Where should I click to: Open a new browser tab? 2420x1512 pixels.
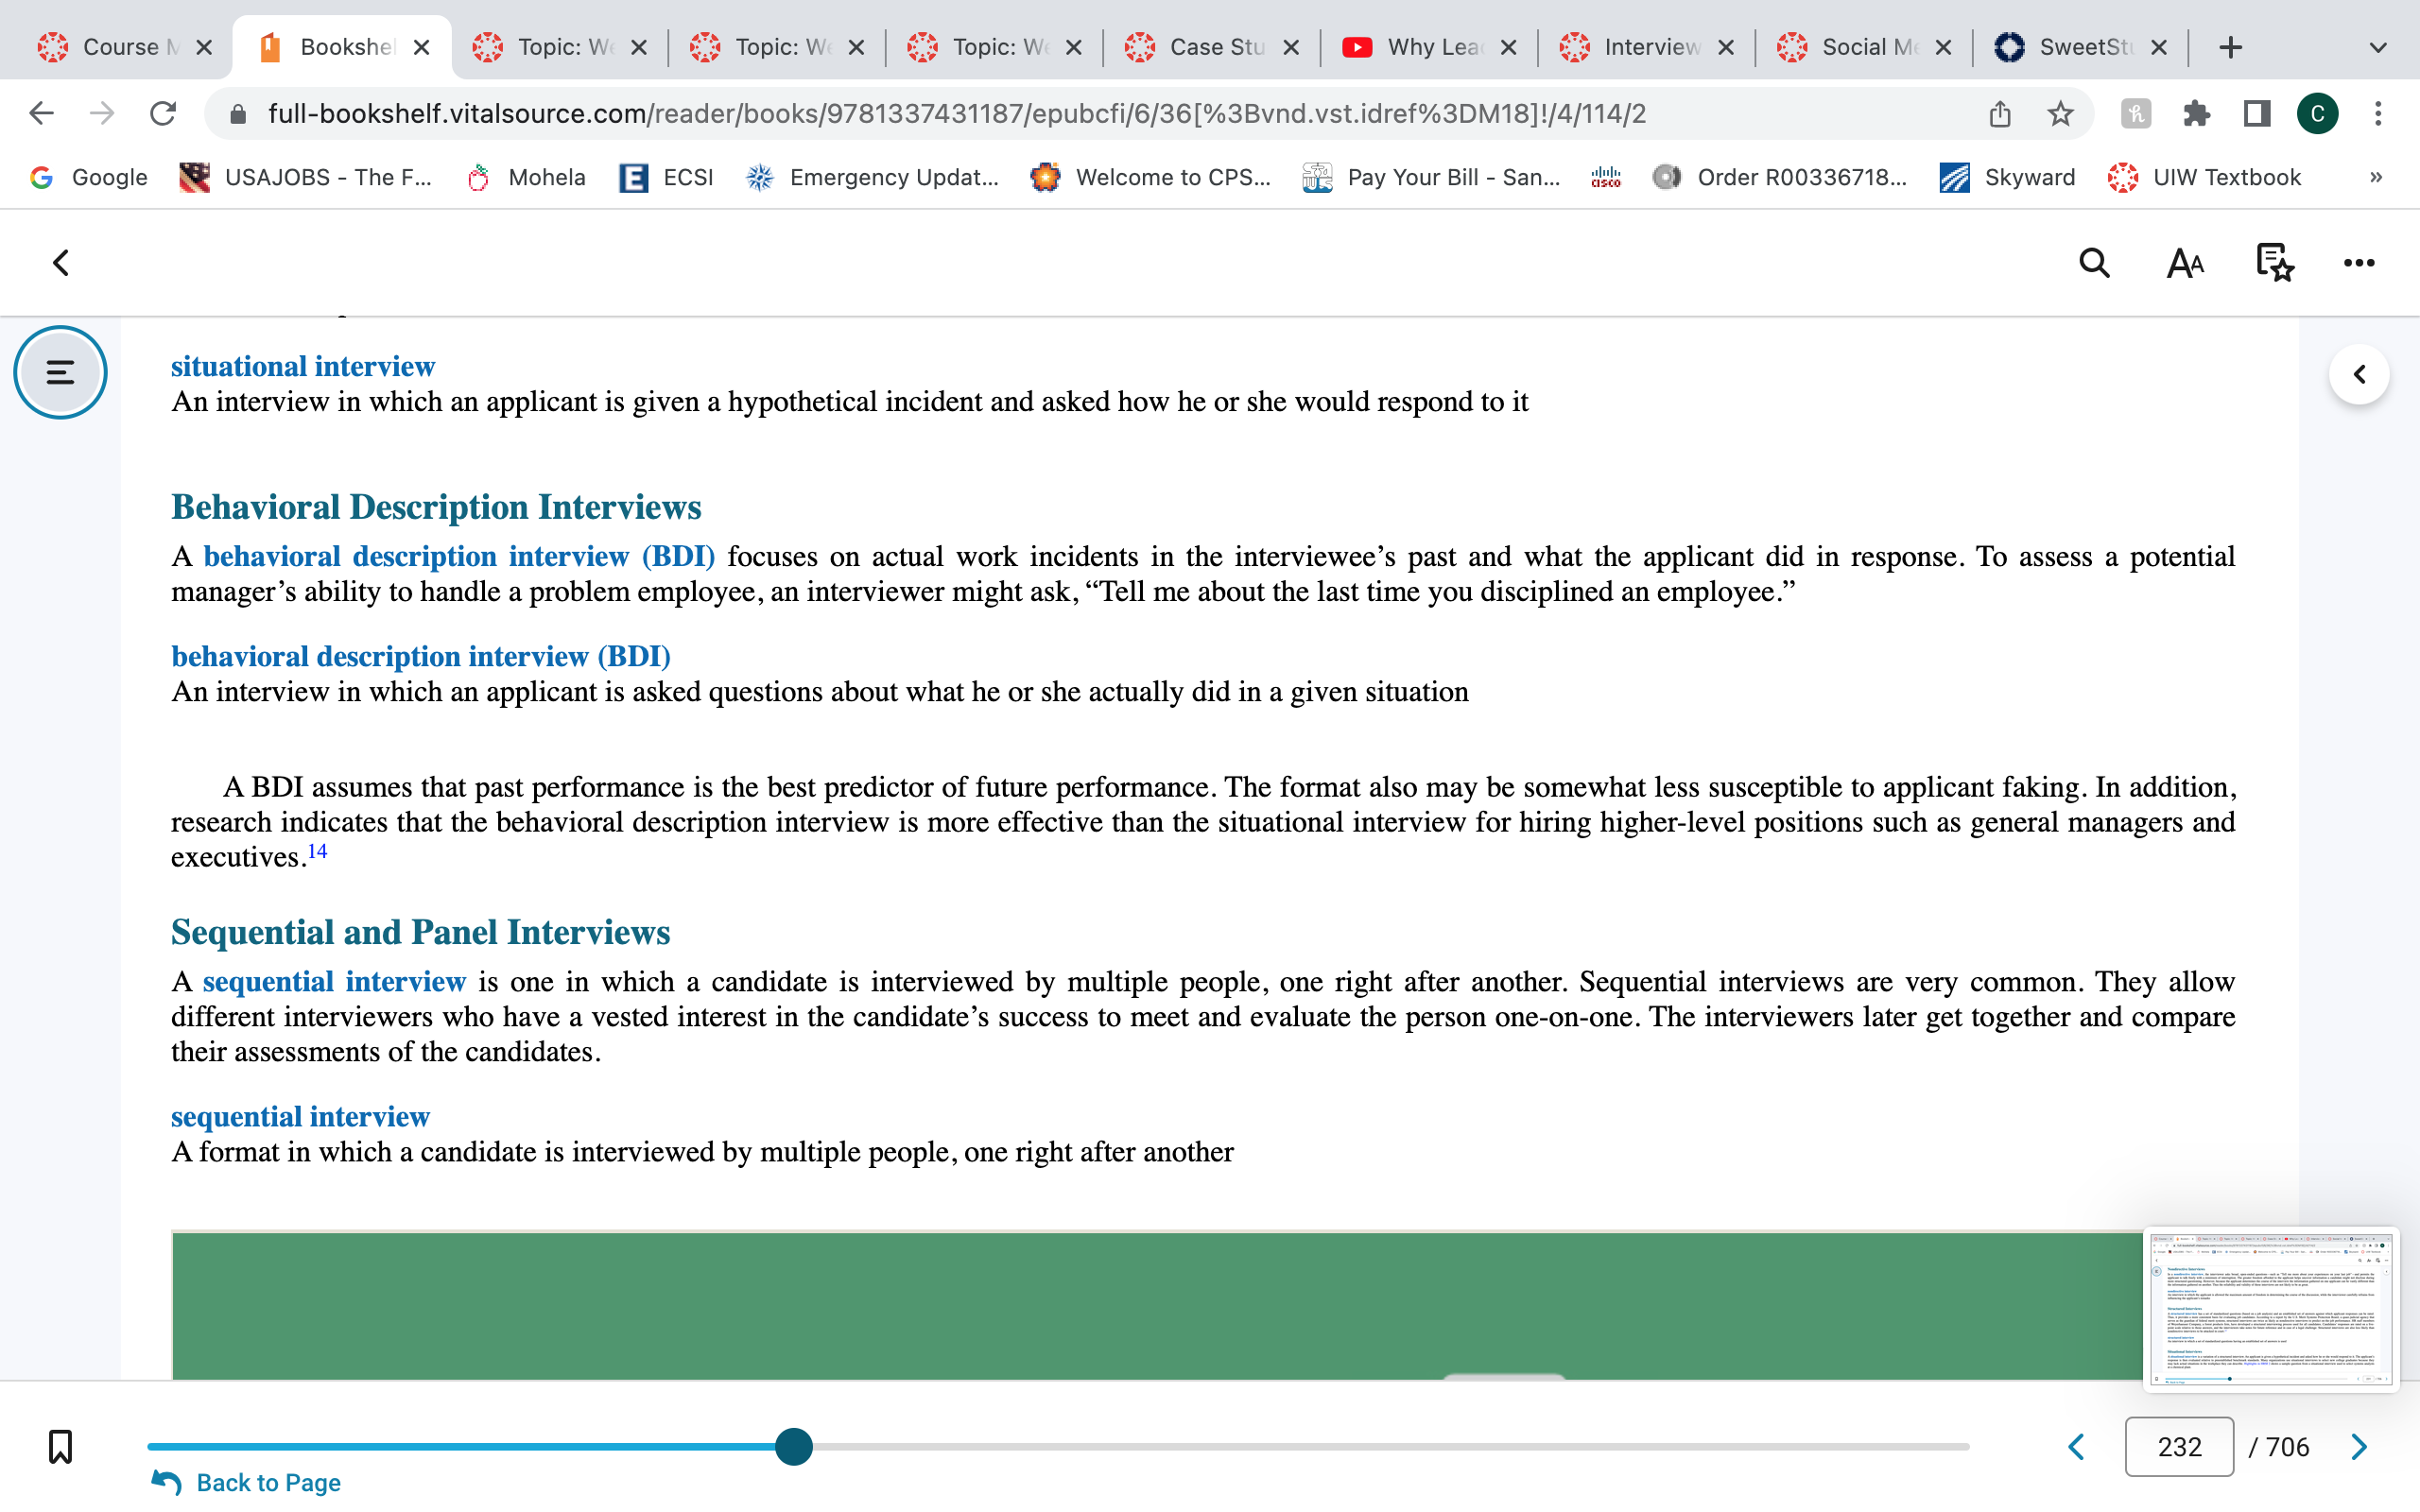coord(2230,47)
